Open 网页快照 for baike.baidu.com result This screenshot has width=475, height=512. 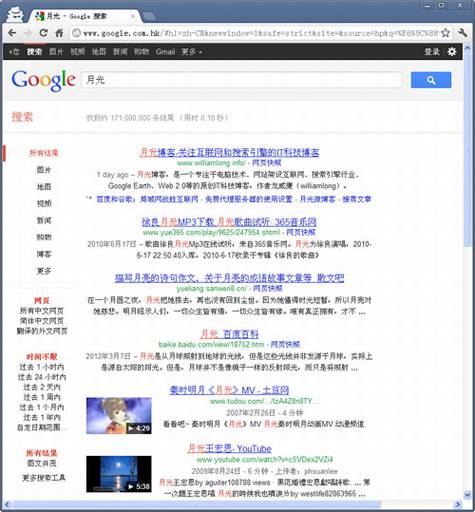285,344
